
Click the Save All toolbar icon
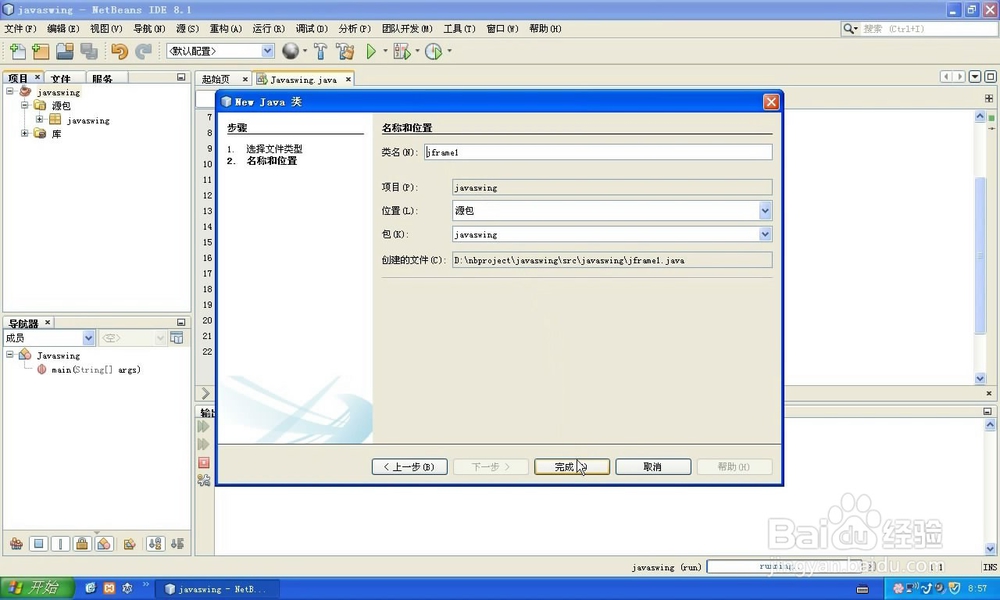[x=89, y=51]
